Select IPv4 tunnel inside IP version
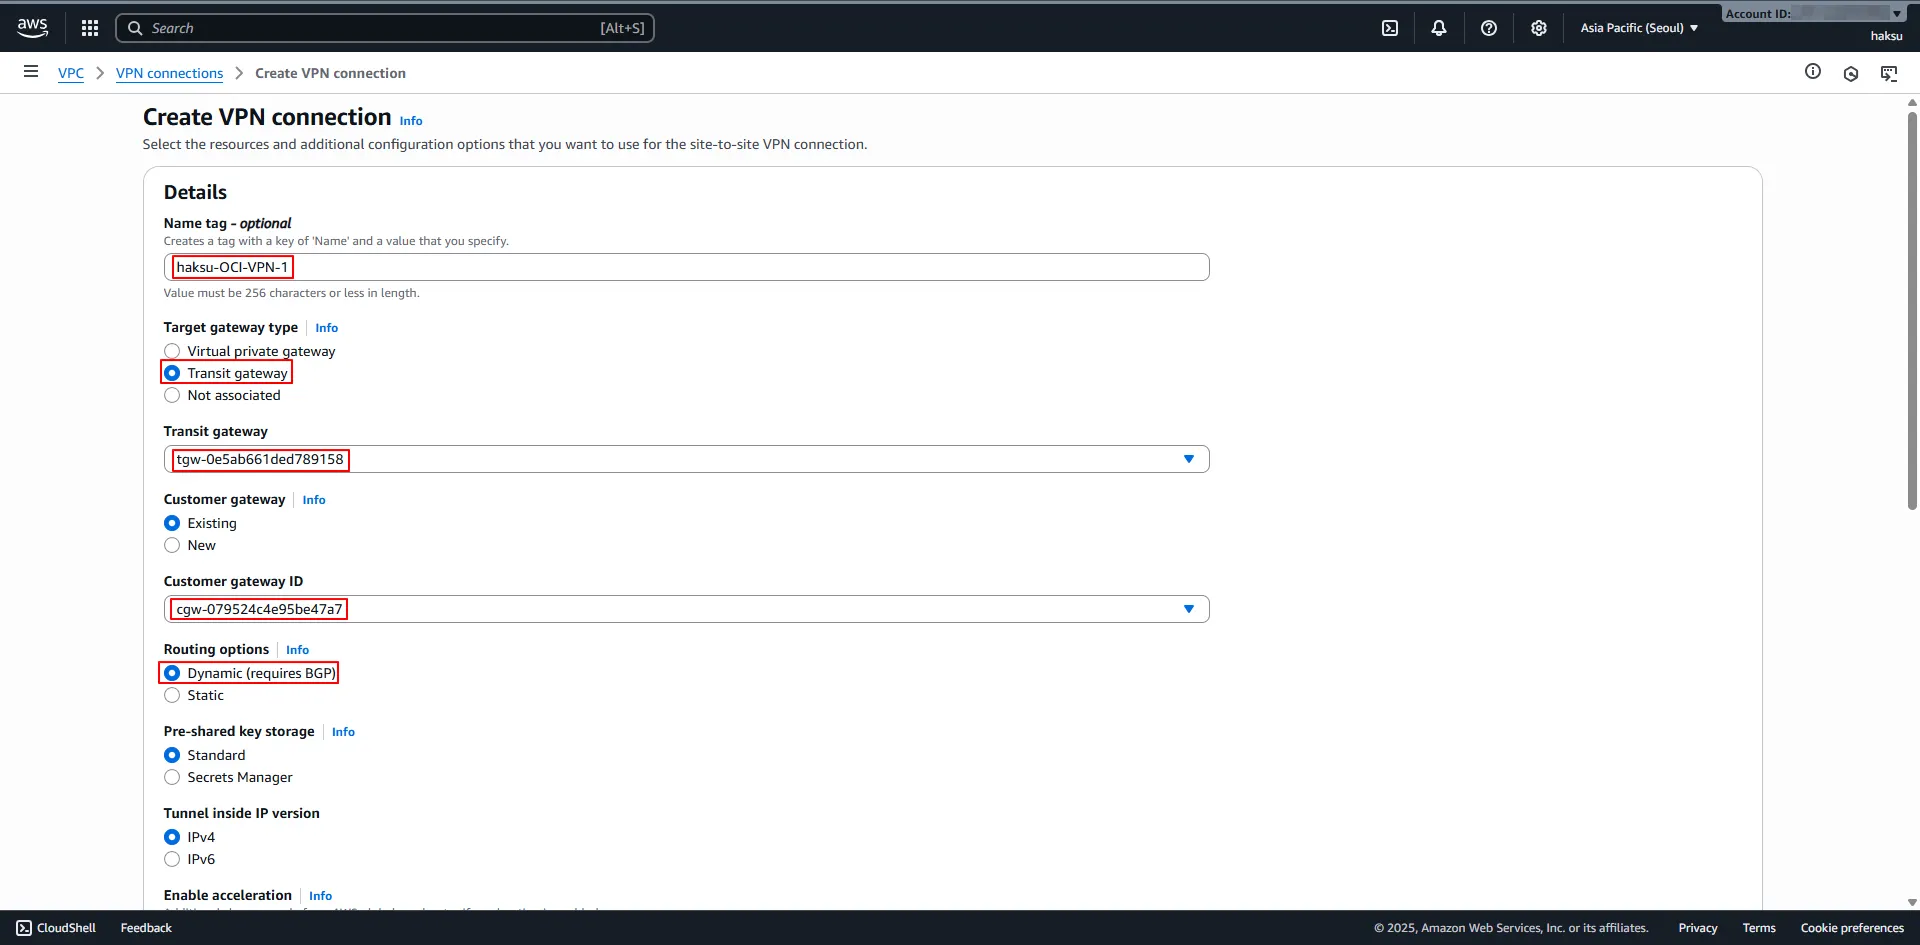 point(172,837)
